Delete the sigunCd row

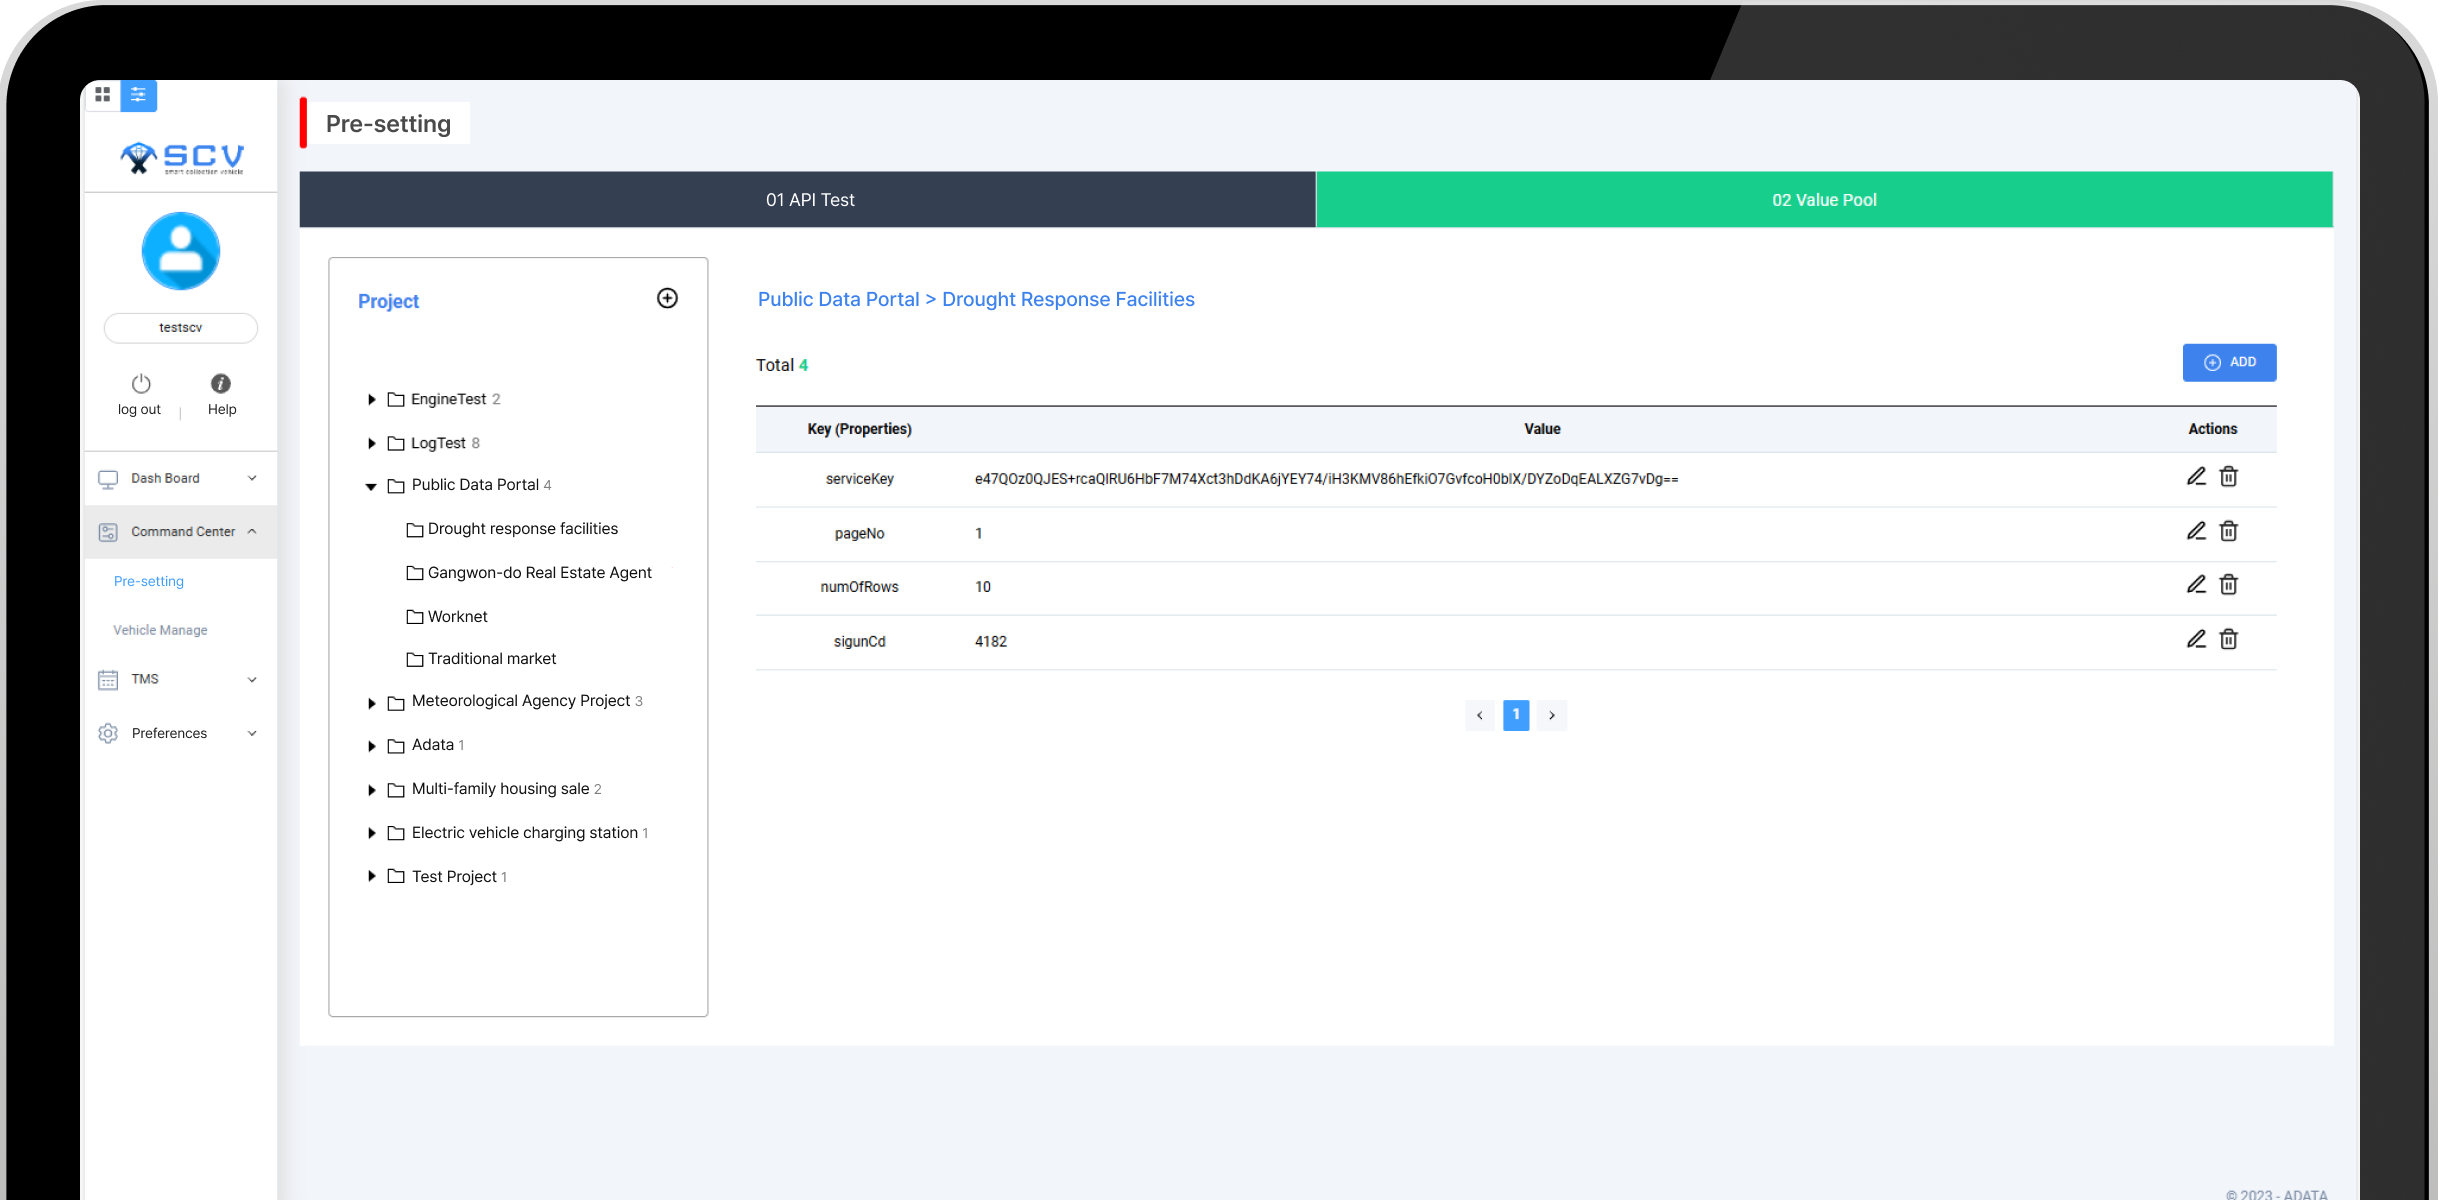(2229, 639)
